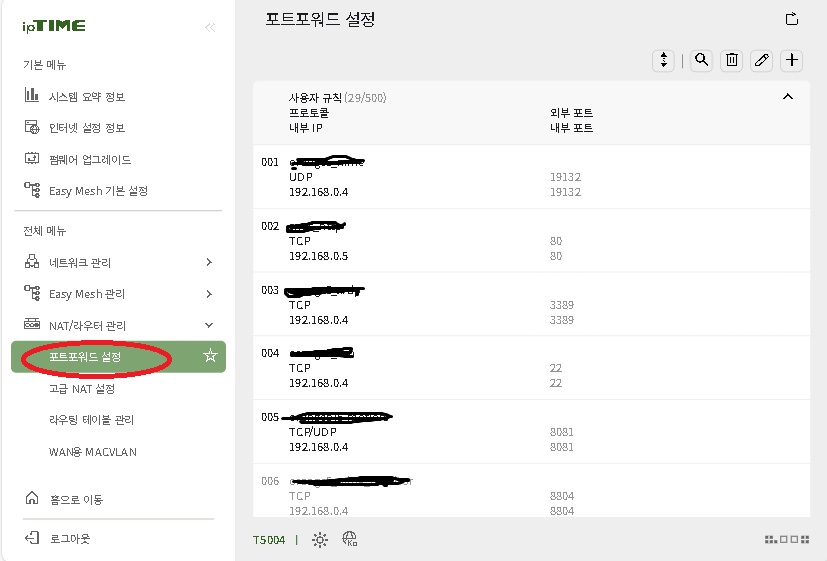Viewport: 827px width, 561px height.
Task: Collapse the 사용자 규칙 section
Action: click(787, 97)
